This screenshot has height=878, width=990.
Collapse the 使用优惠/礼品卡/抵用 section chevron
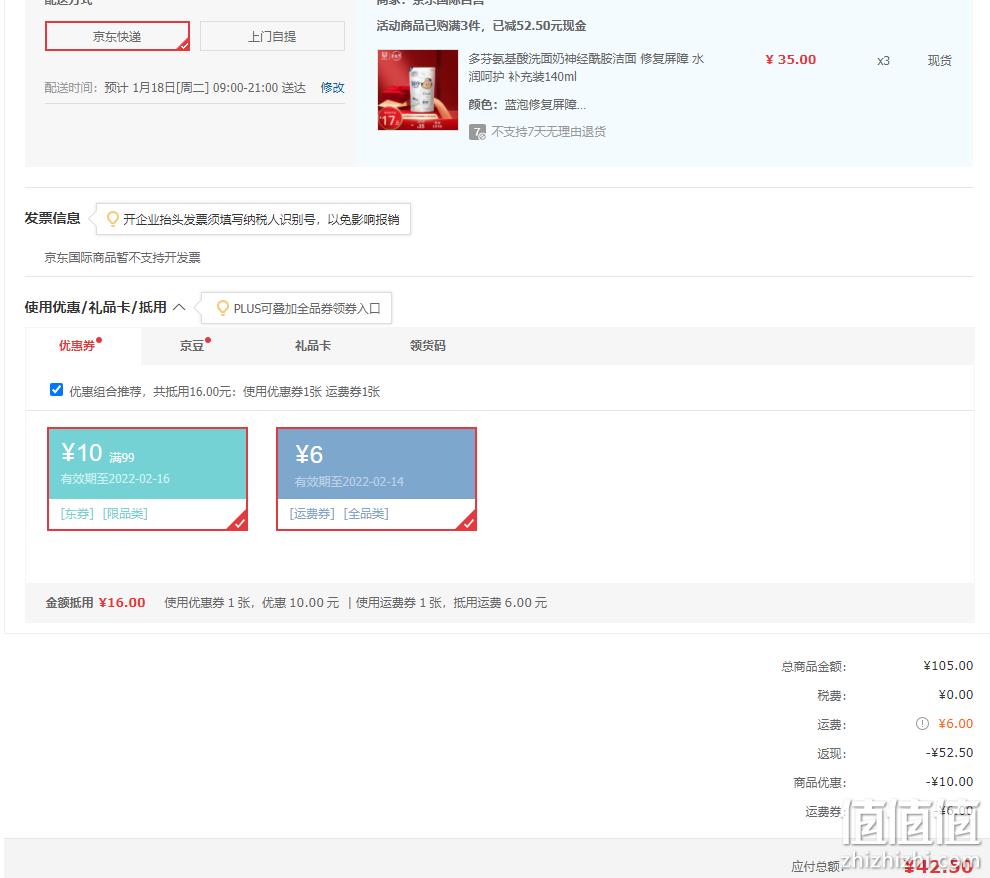[179, 307]
